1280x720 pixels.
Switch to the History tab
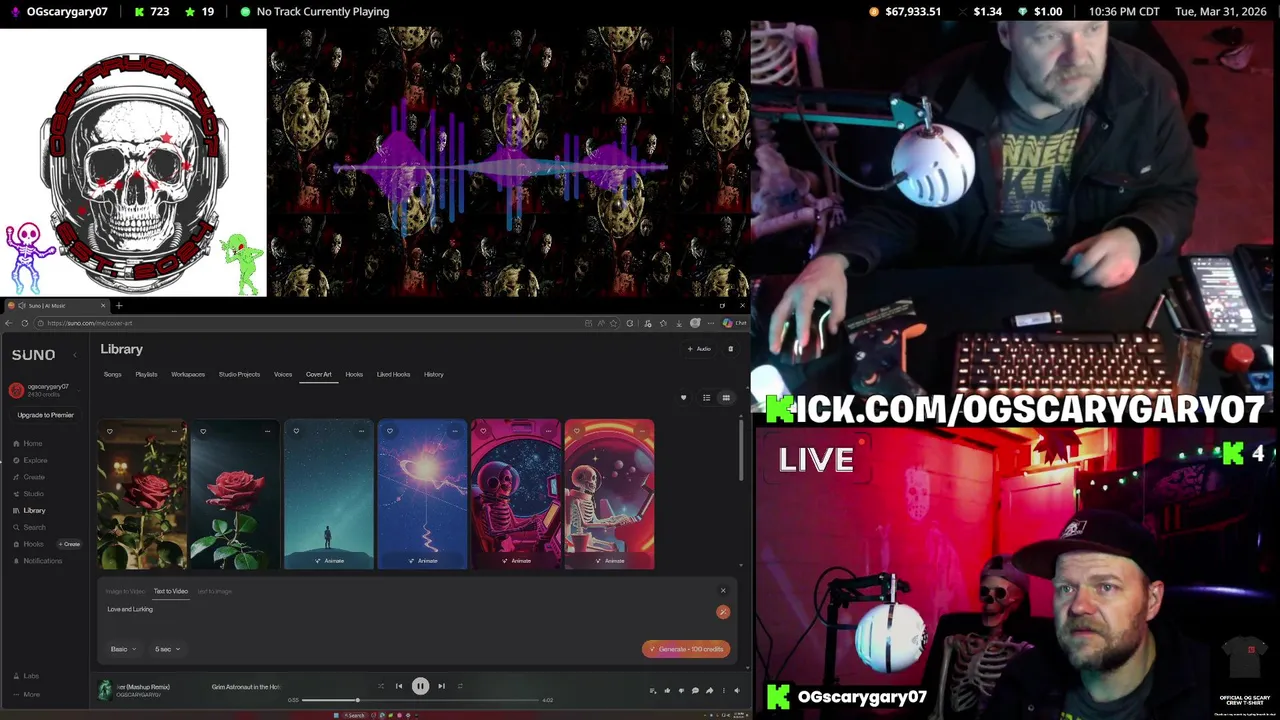[x=433, y=374]
